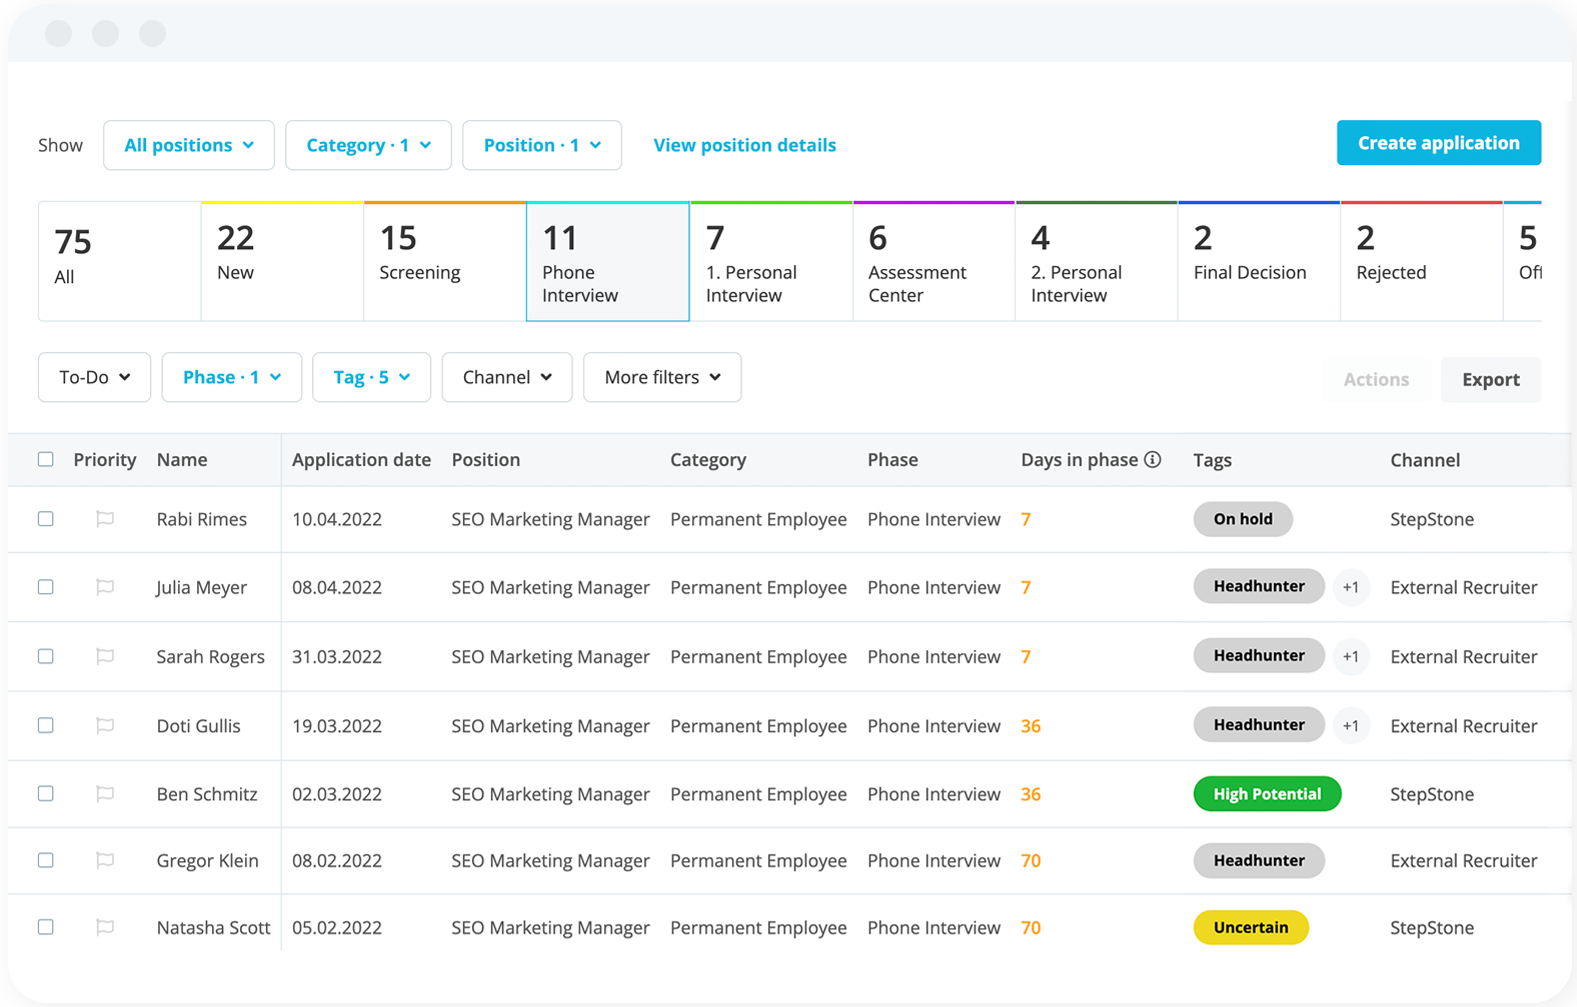This screenshot has height=1007, width=1577.
Task: Click the Actions button
Action: [x=1376, y=379]
